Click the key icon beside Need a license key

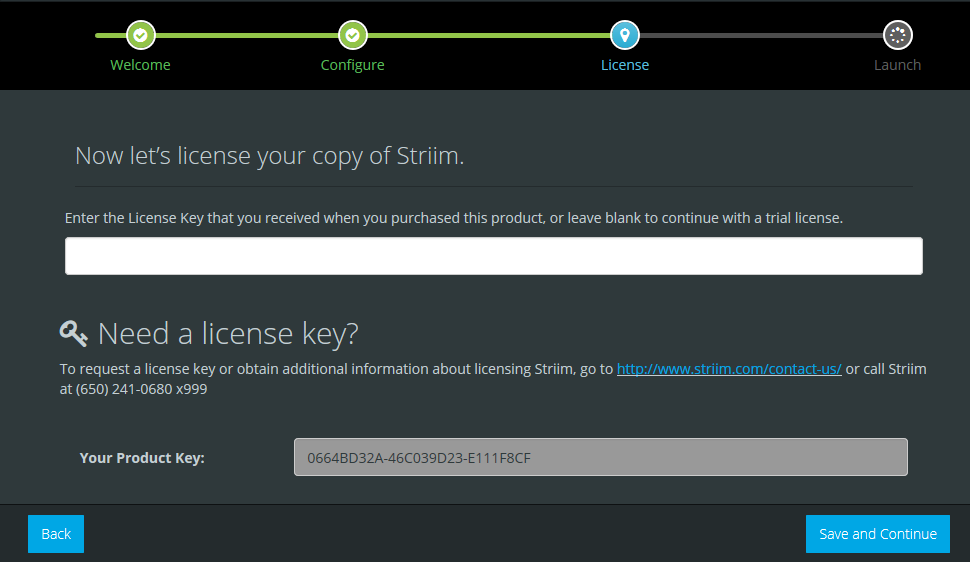74,333
